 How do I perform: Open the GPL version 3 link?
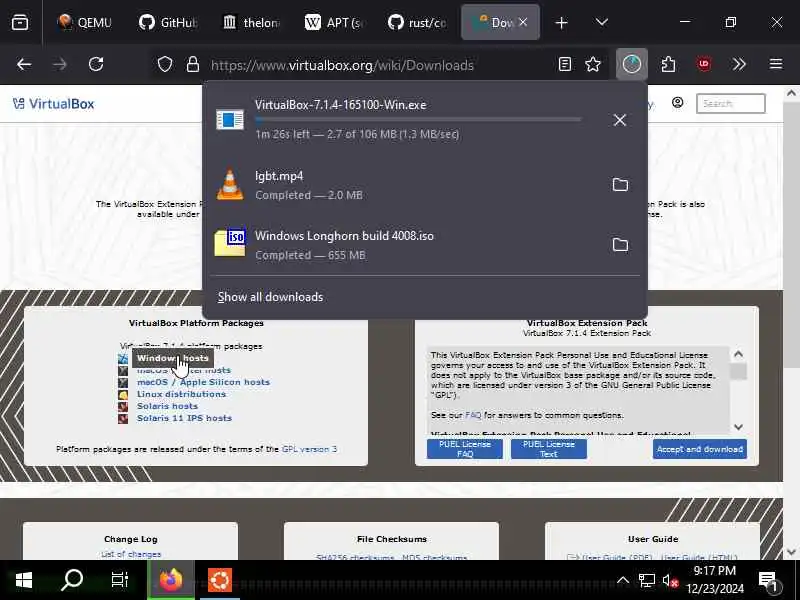click(x=309, y=449)
